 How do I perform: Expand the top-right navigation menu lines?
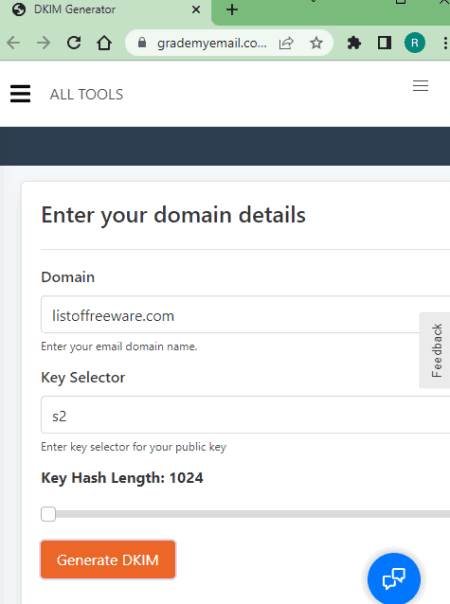click(420, 86)
